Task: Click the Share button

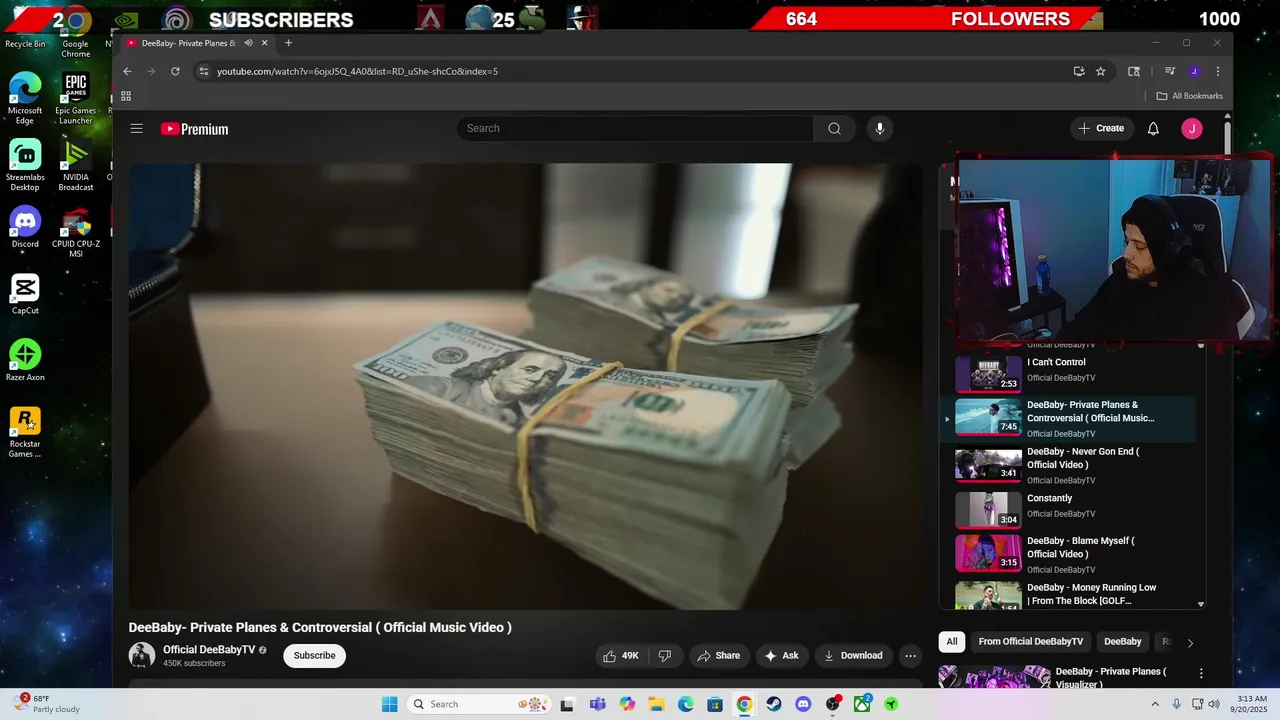Action: coord(718,656)
